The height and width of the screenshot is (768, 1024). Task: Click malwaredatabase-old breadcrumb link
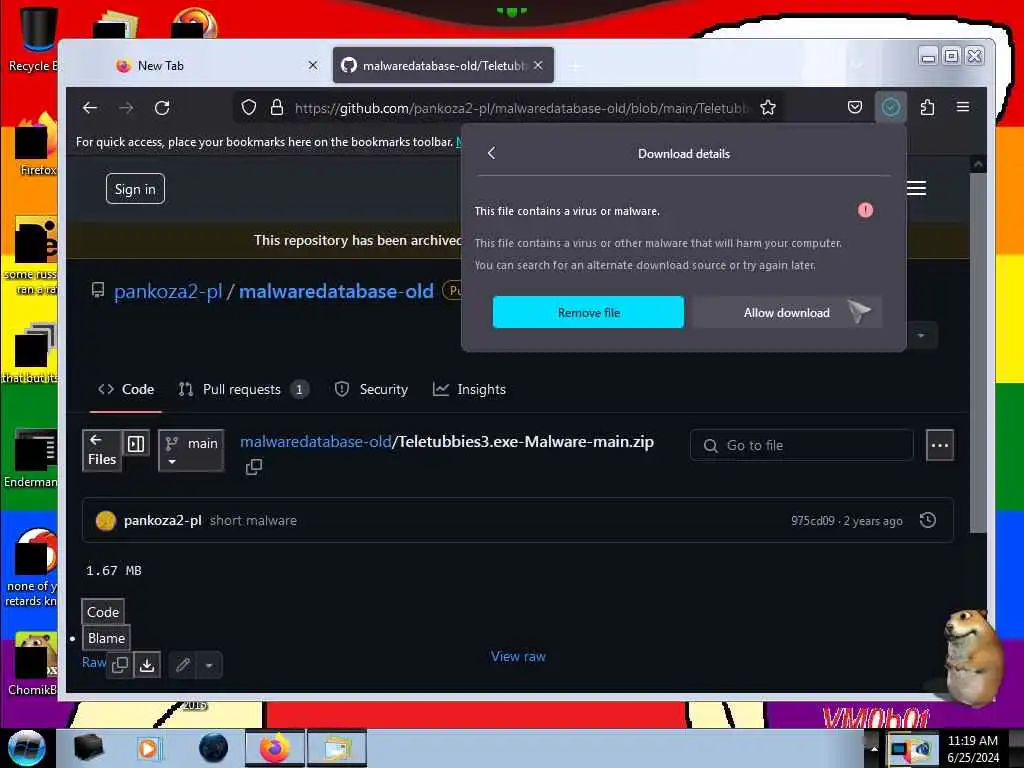pos(315,442)
